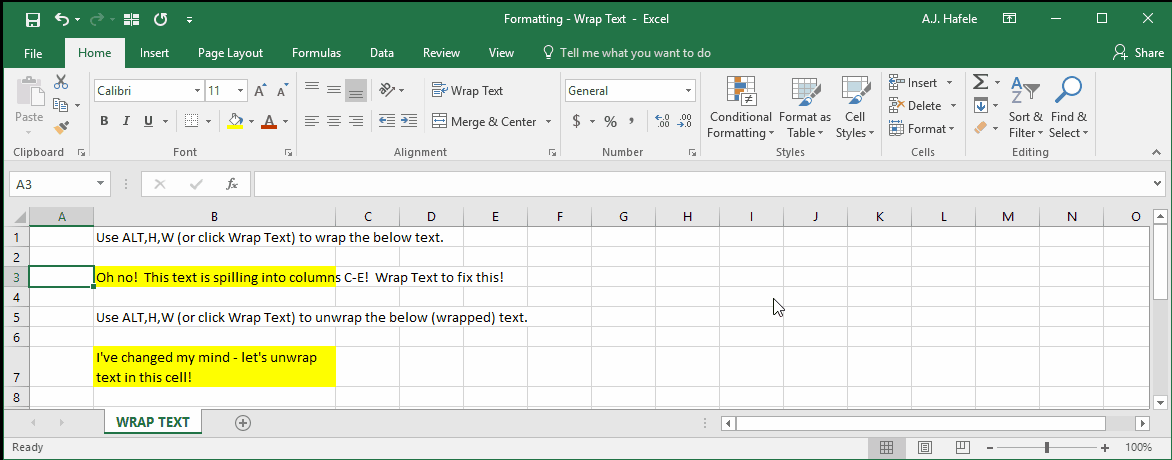This screenshot has width=1172, height=460.
Task: Click the Clear eraser icon
Action: [981, 129]
